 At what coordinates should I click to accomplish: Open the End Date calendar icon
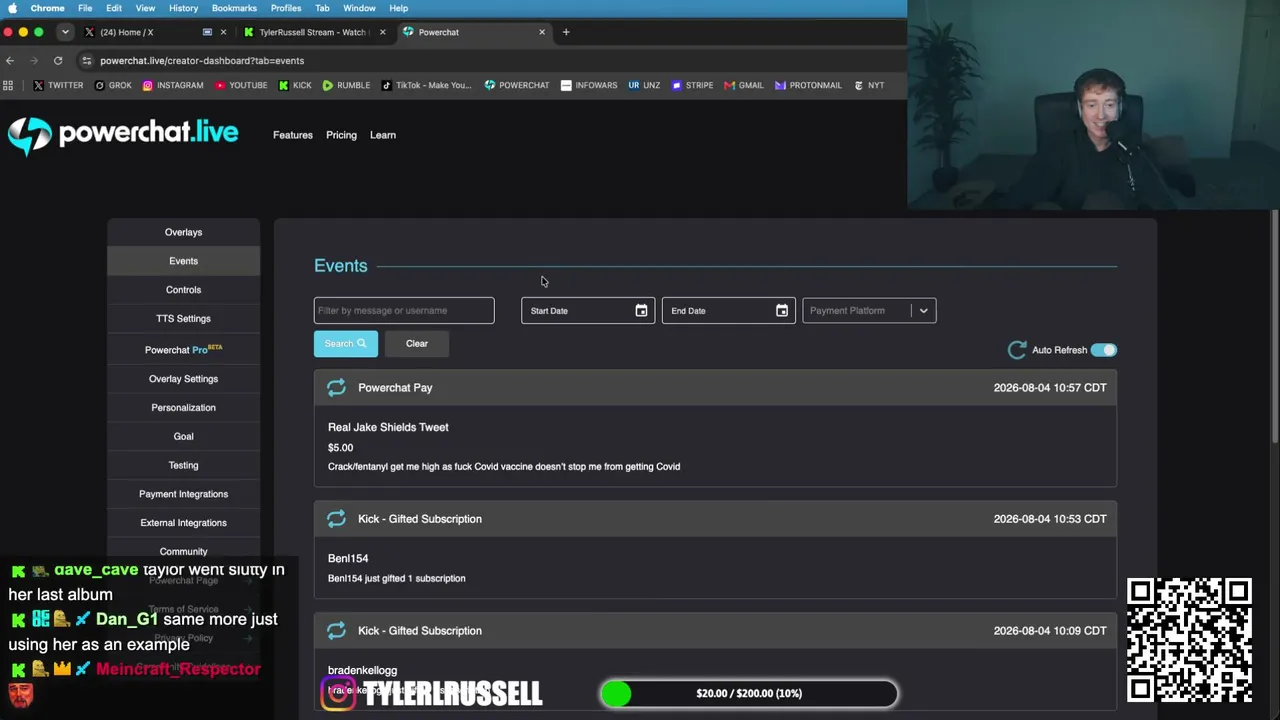[x=782, y=310]
